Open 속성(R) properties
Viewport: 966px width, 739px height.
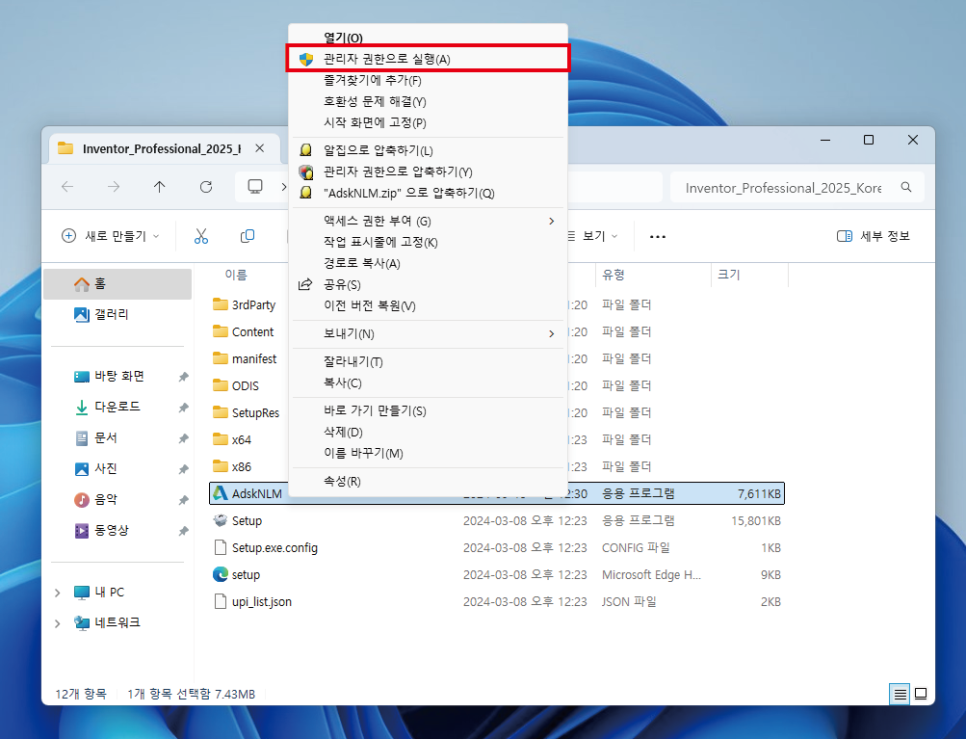(x=428, y=481)
